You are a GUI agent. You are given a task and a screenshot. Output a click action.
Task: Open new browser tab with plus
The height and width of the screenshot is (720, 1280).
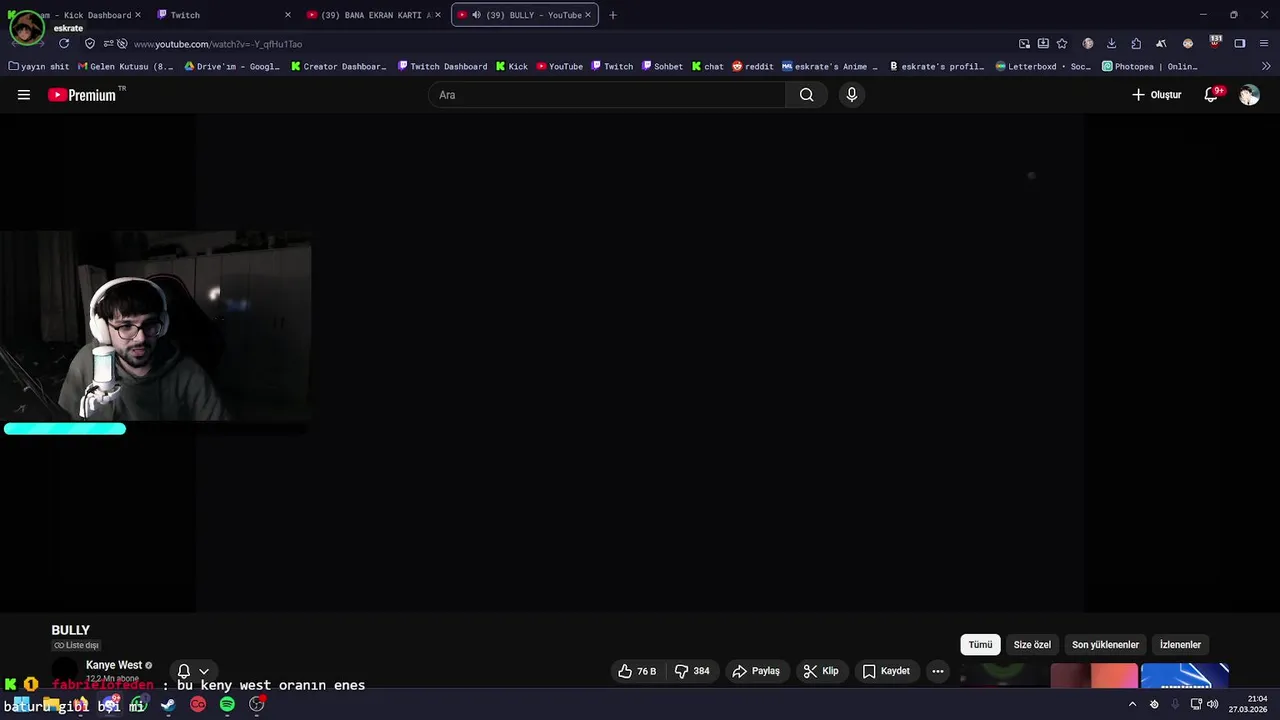click(613, 15)
